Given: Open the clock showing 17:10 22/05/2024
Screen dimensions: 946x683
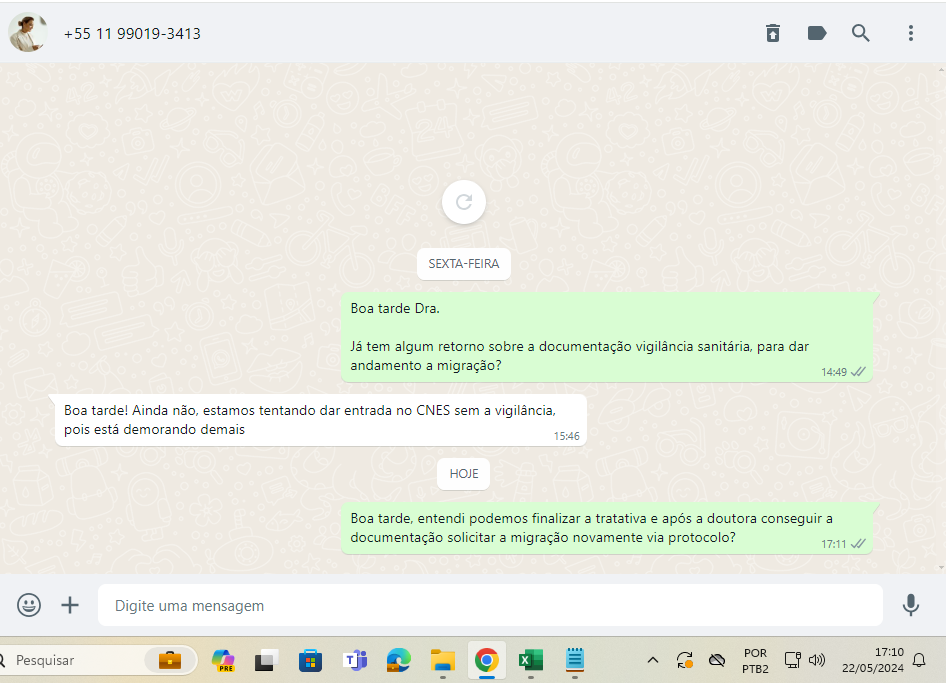Looking at the screenshot, I should (873, 660).
